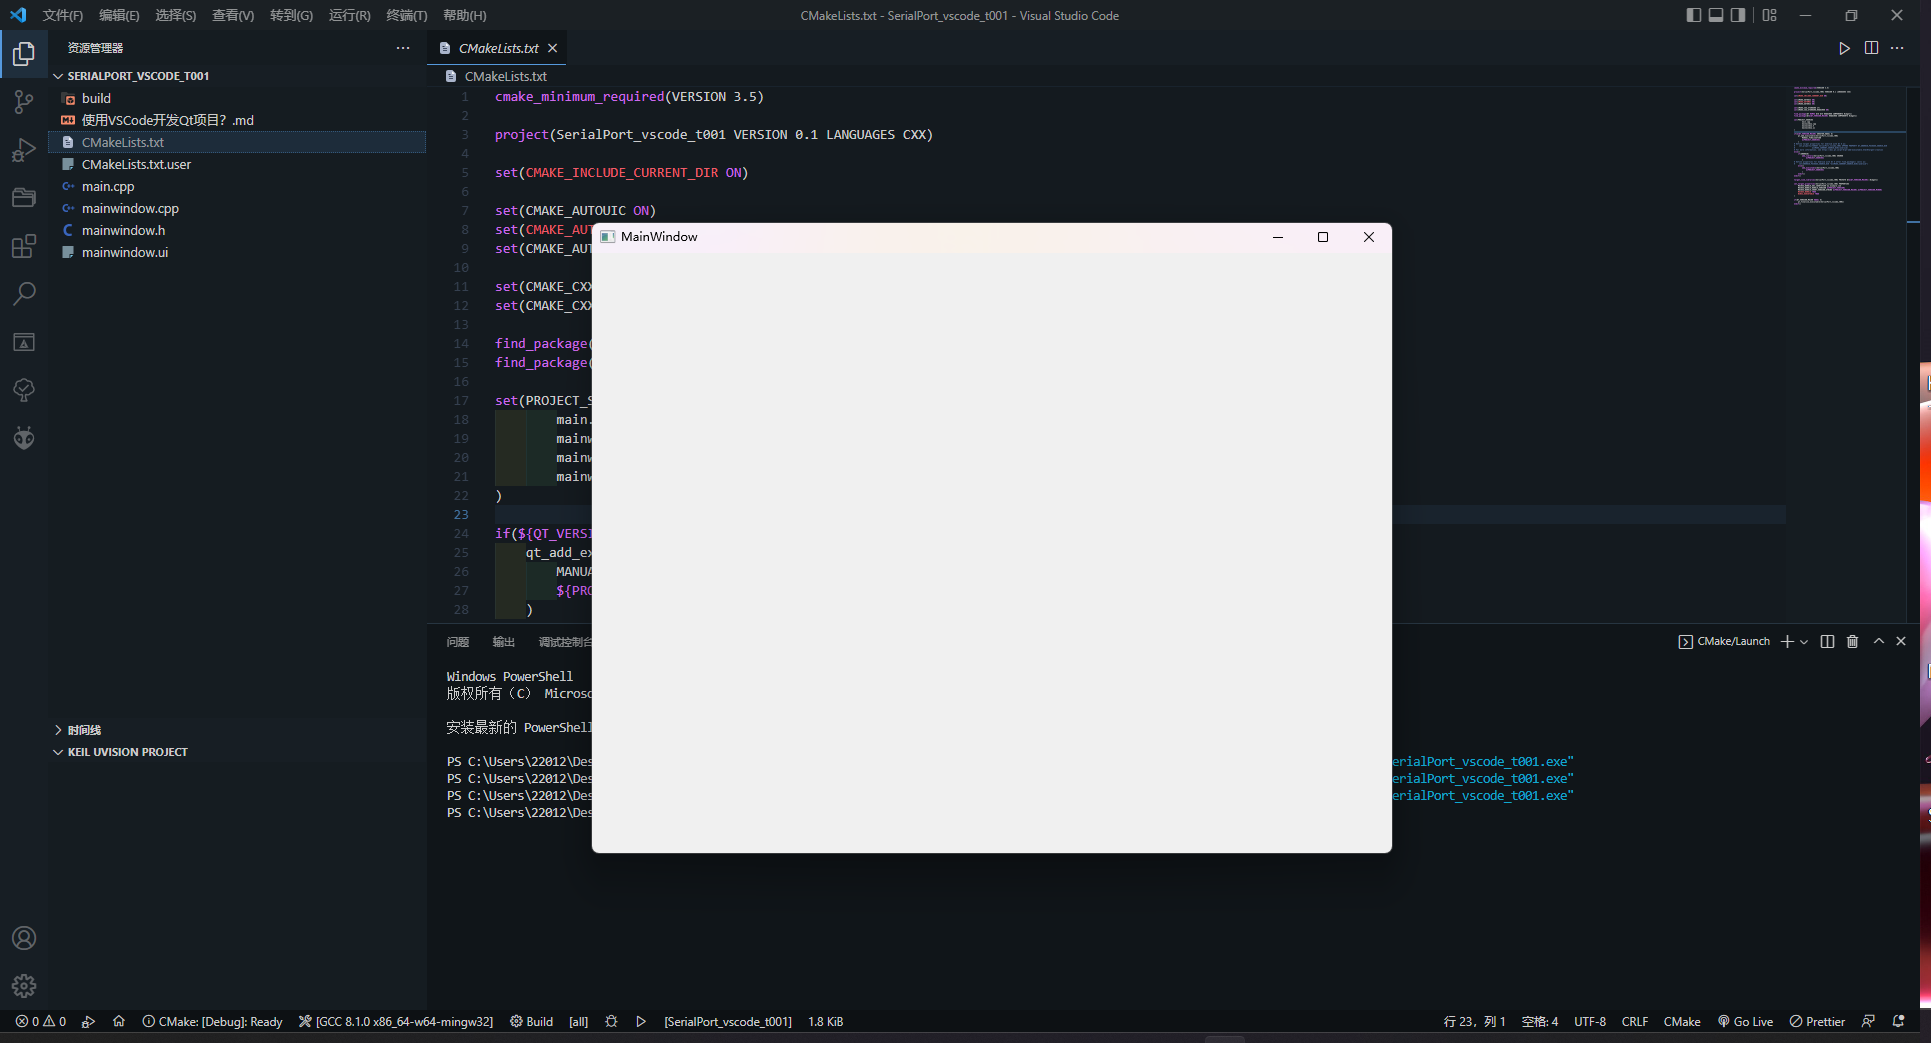Open Explorer panel more actions ellipsis
The height and width of the screenshot is (1043, 1931).
point(403,48)
